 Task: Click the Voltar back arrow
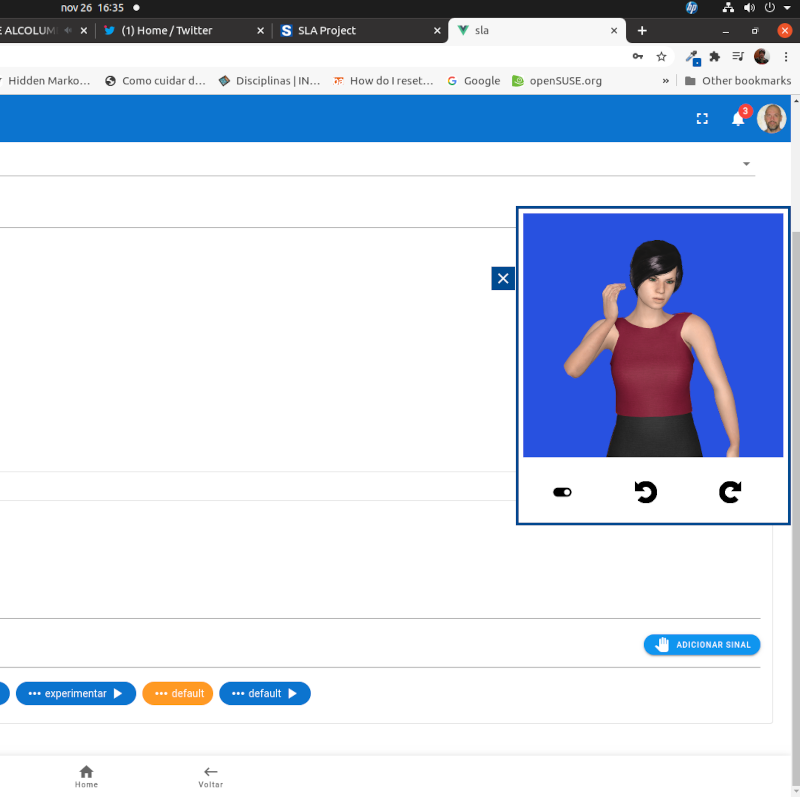tap(210, 776)
